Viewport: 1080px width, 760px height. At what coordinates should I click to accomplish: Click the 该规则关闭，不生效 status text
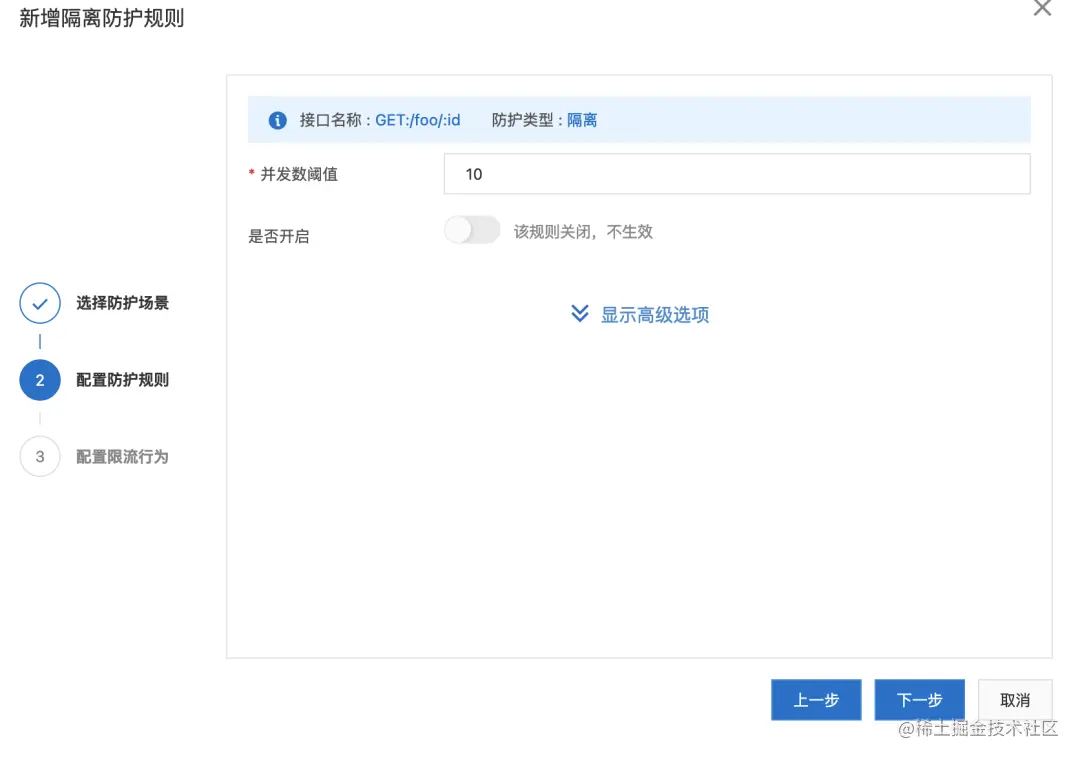coord(583,232)
